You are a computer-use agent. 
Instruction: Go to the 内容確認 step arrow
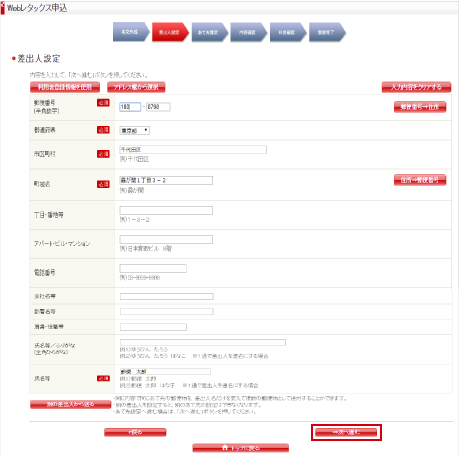248,32
